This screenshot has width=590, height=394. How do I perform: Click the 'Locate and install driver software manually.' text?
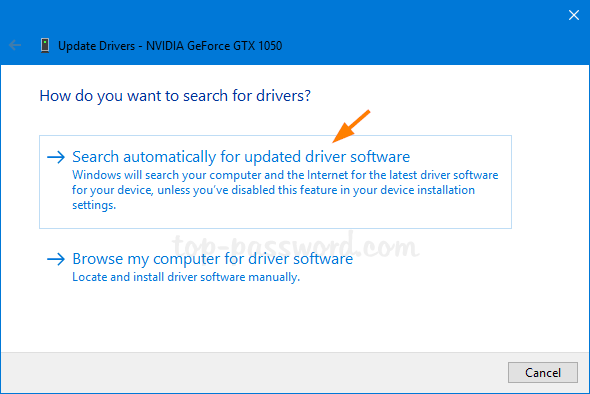click(x=186, y=277)
